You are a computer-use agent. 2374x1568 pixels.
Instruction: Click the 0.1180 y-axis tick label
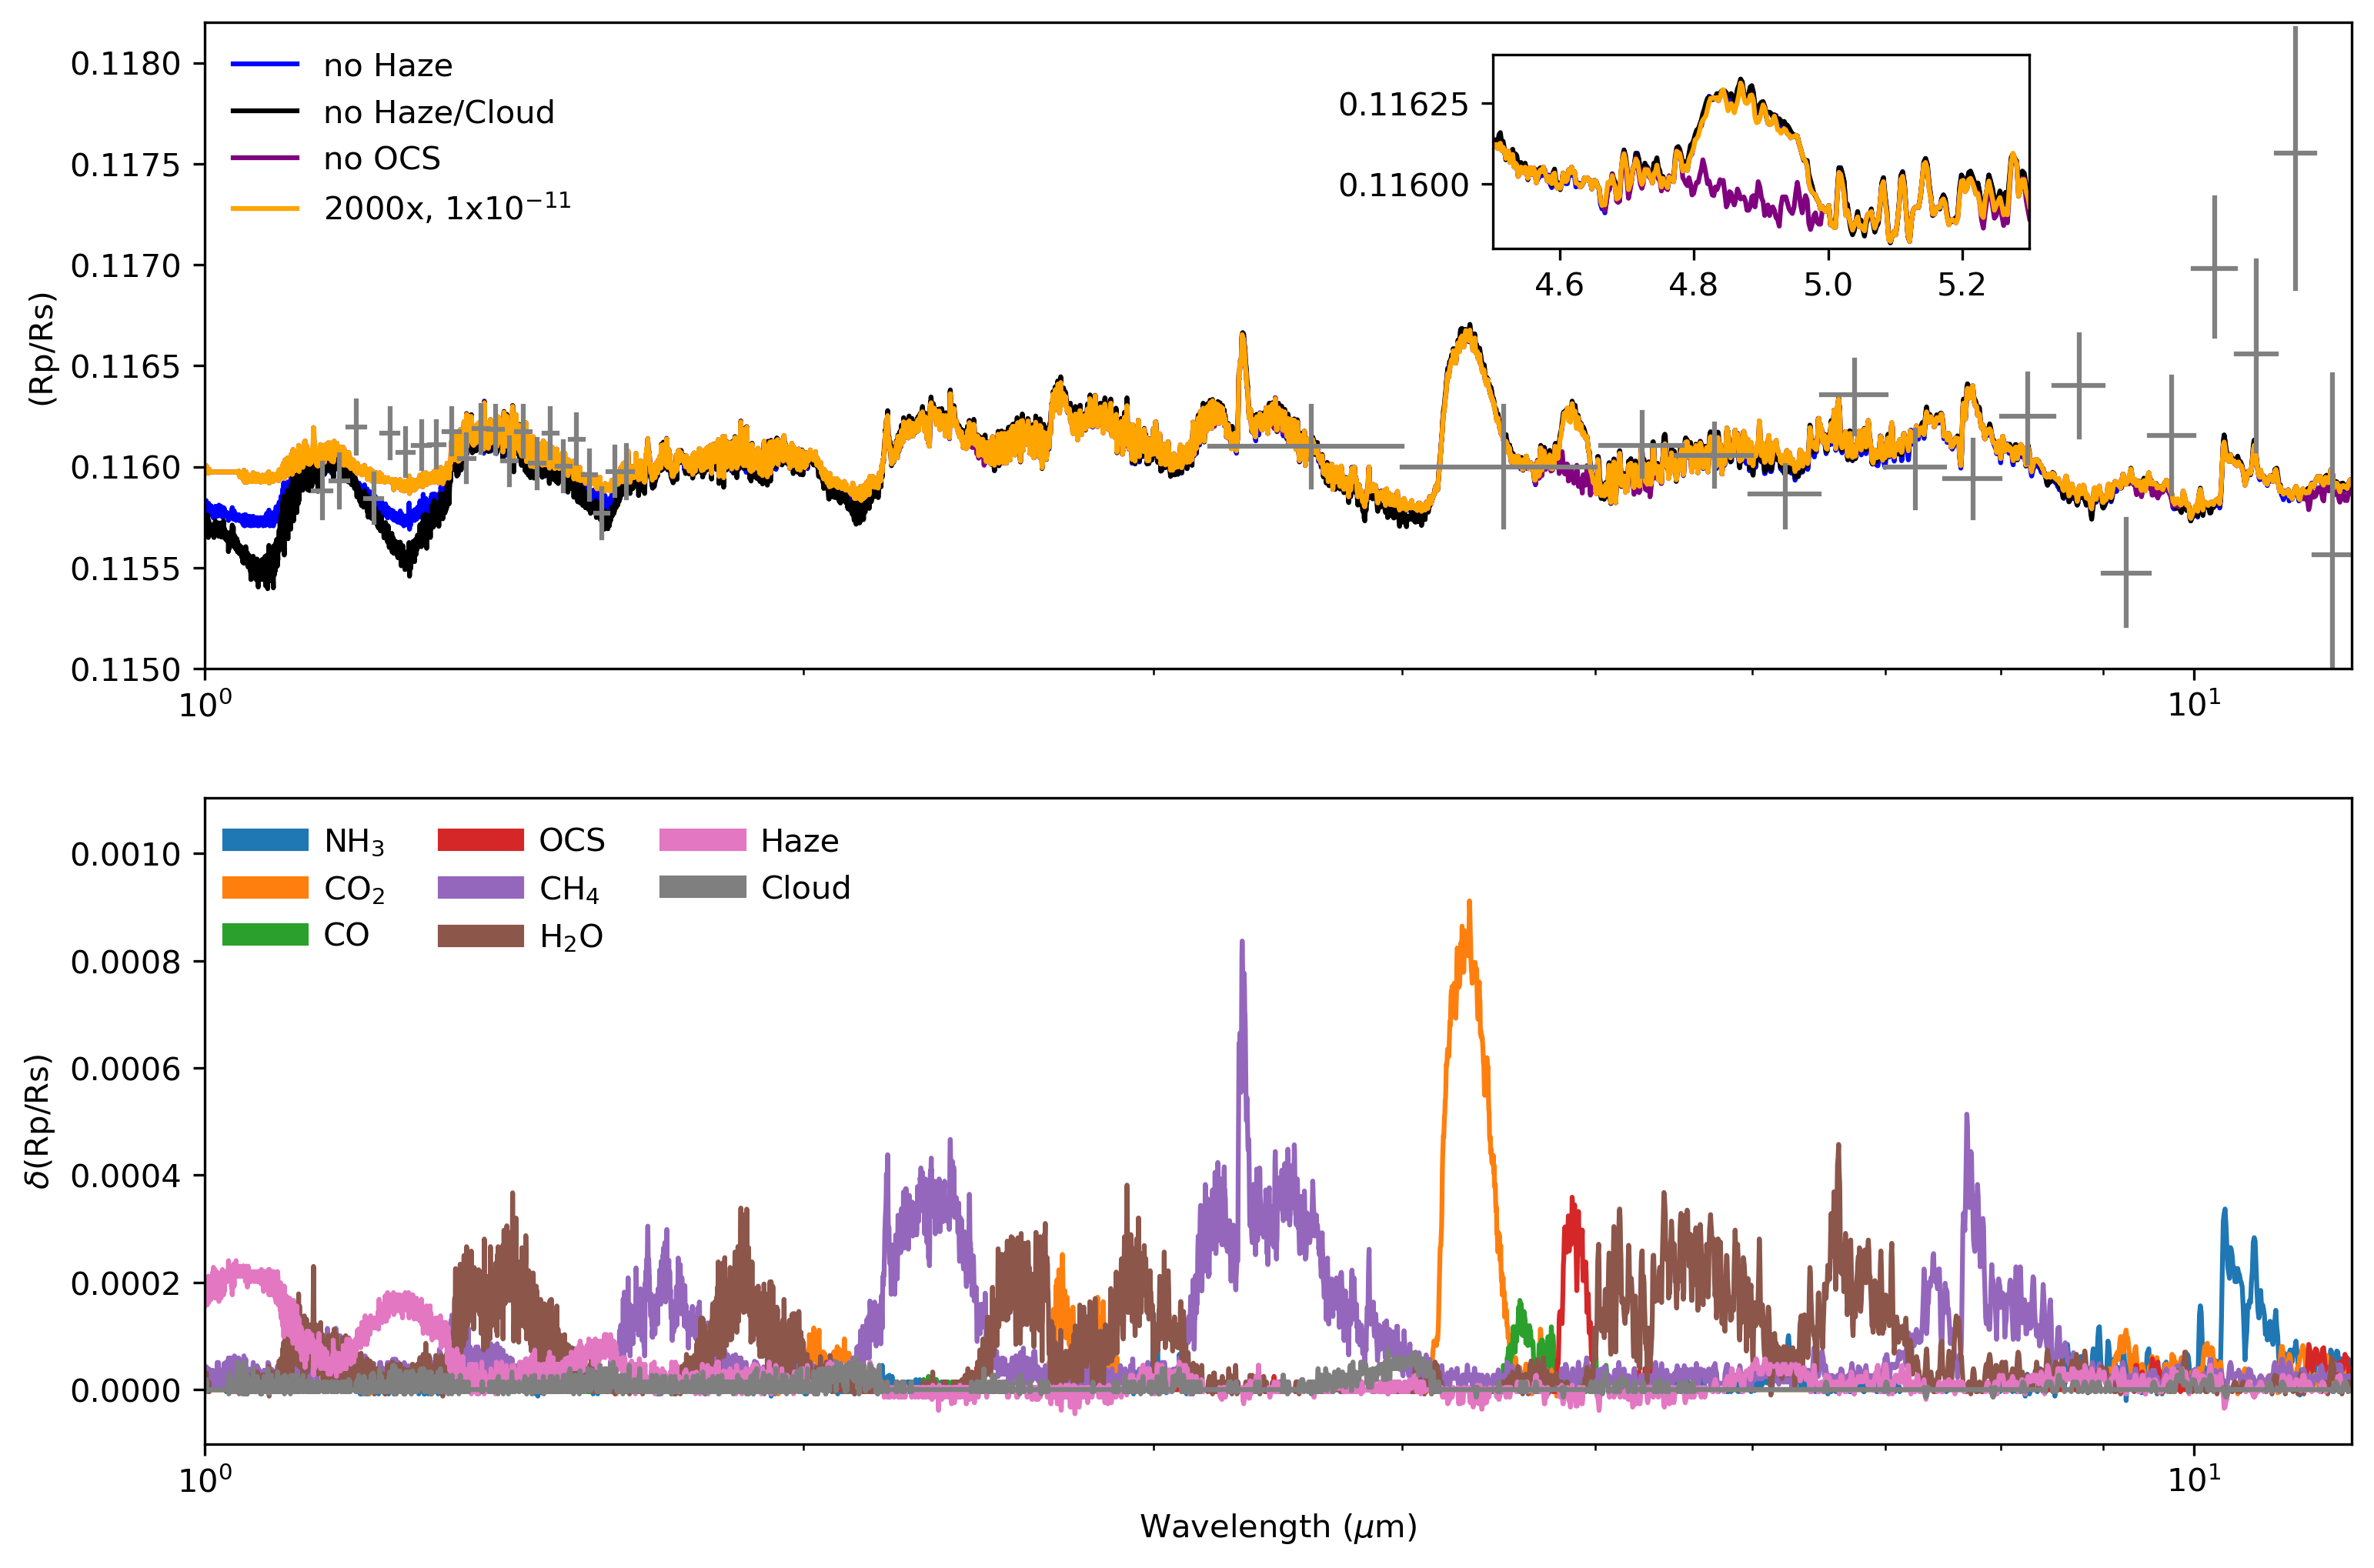point(126,64)
